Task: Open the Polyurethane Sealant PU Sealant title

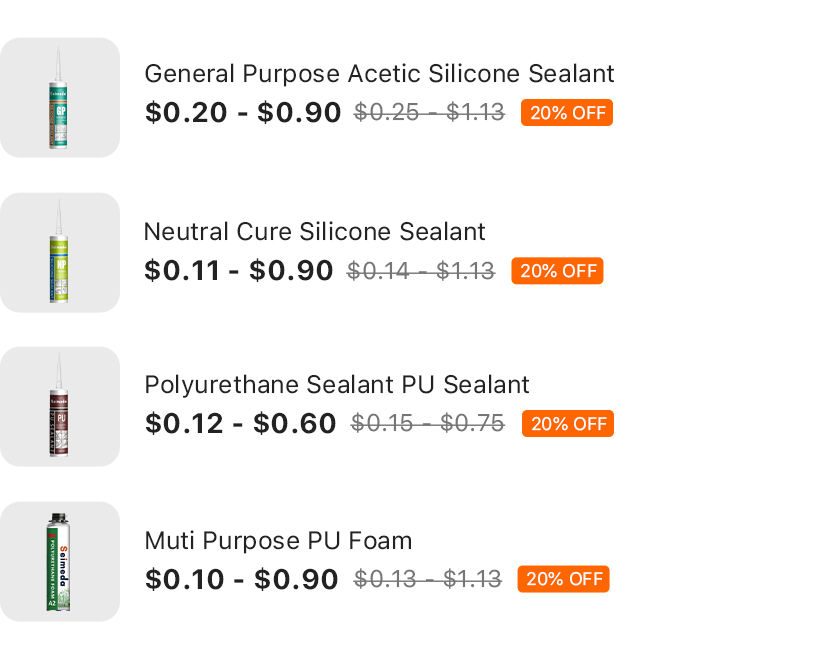Action: click(337, 385)
